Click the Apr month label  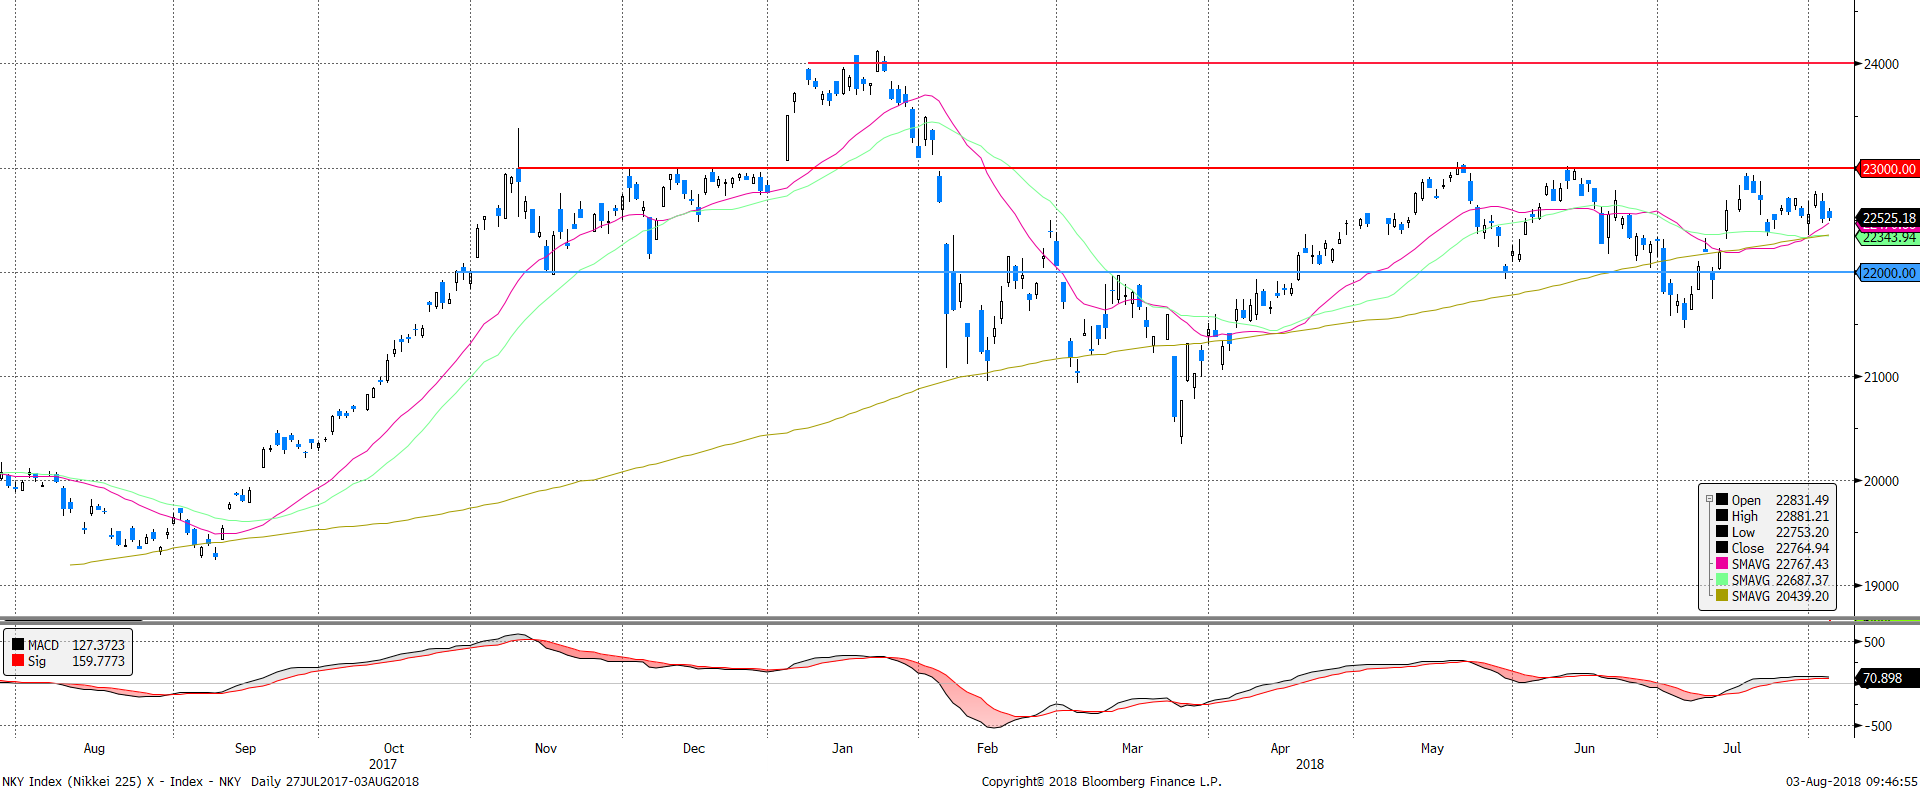coord(1280,748)
